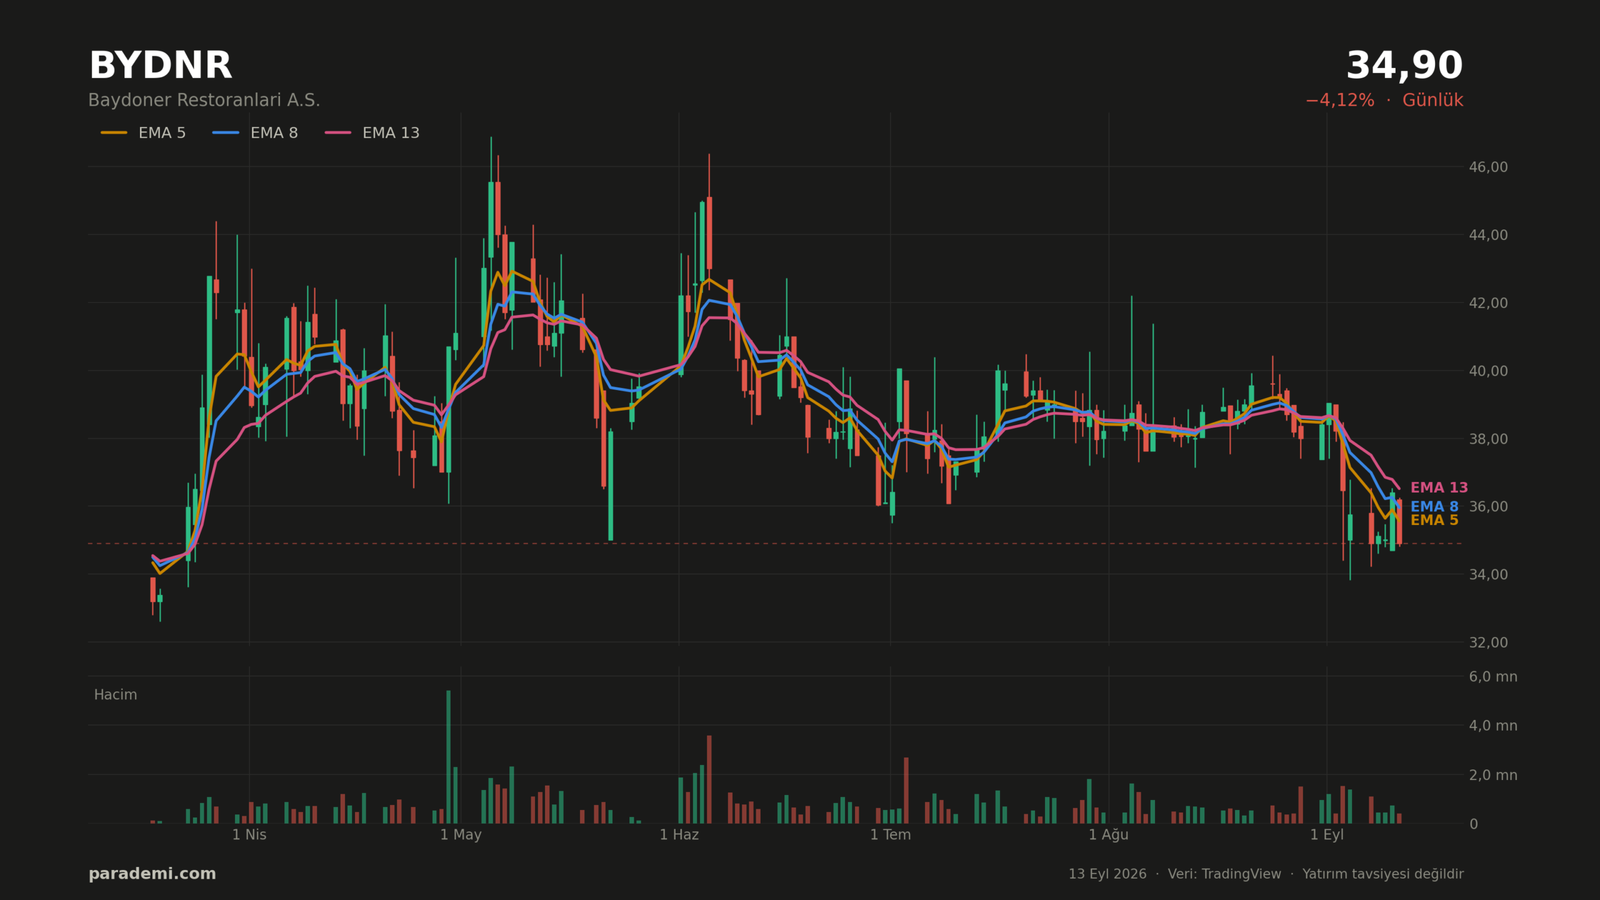Click the last price value 34,90
This screenshot has height=900, width=1600.
coord(1404,66)
